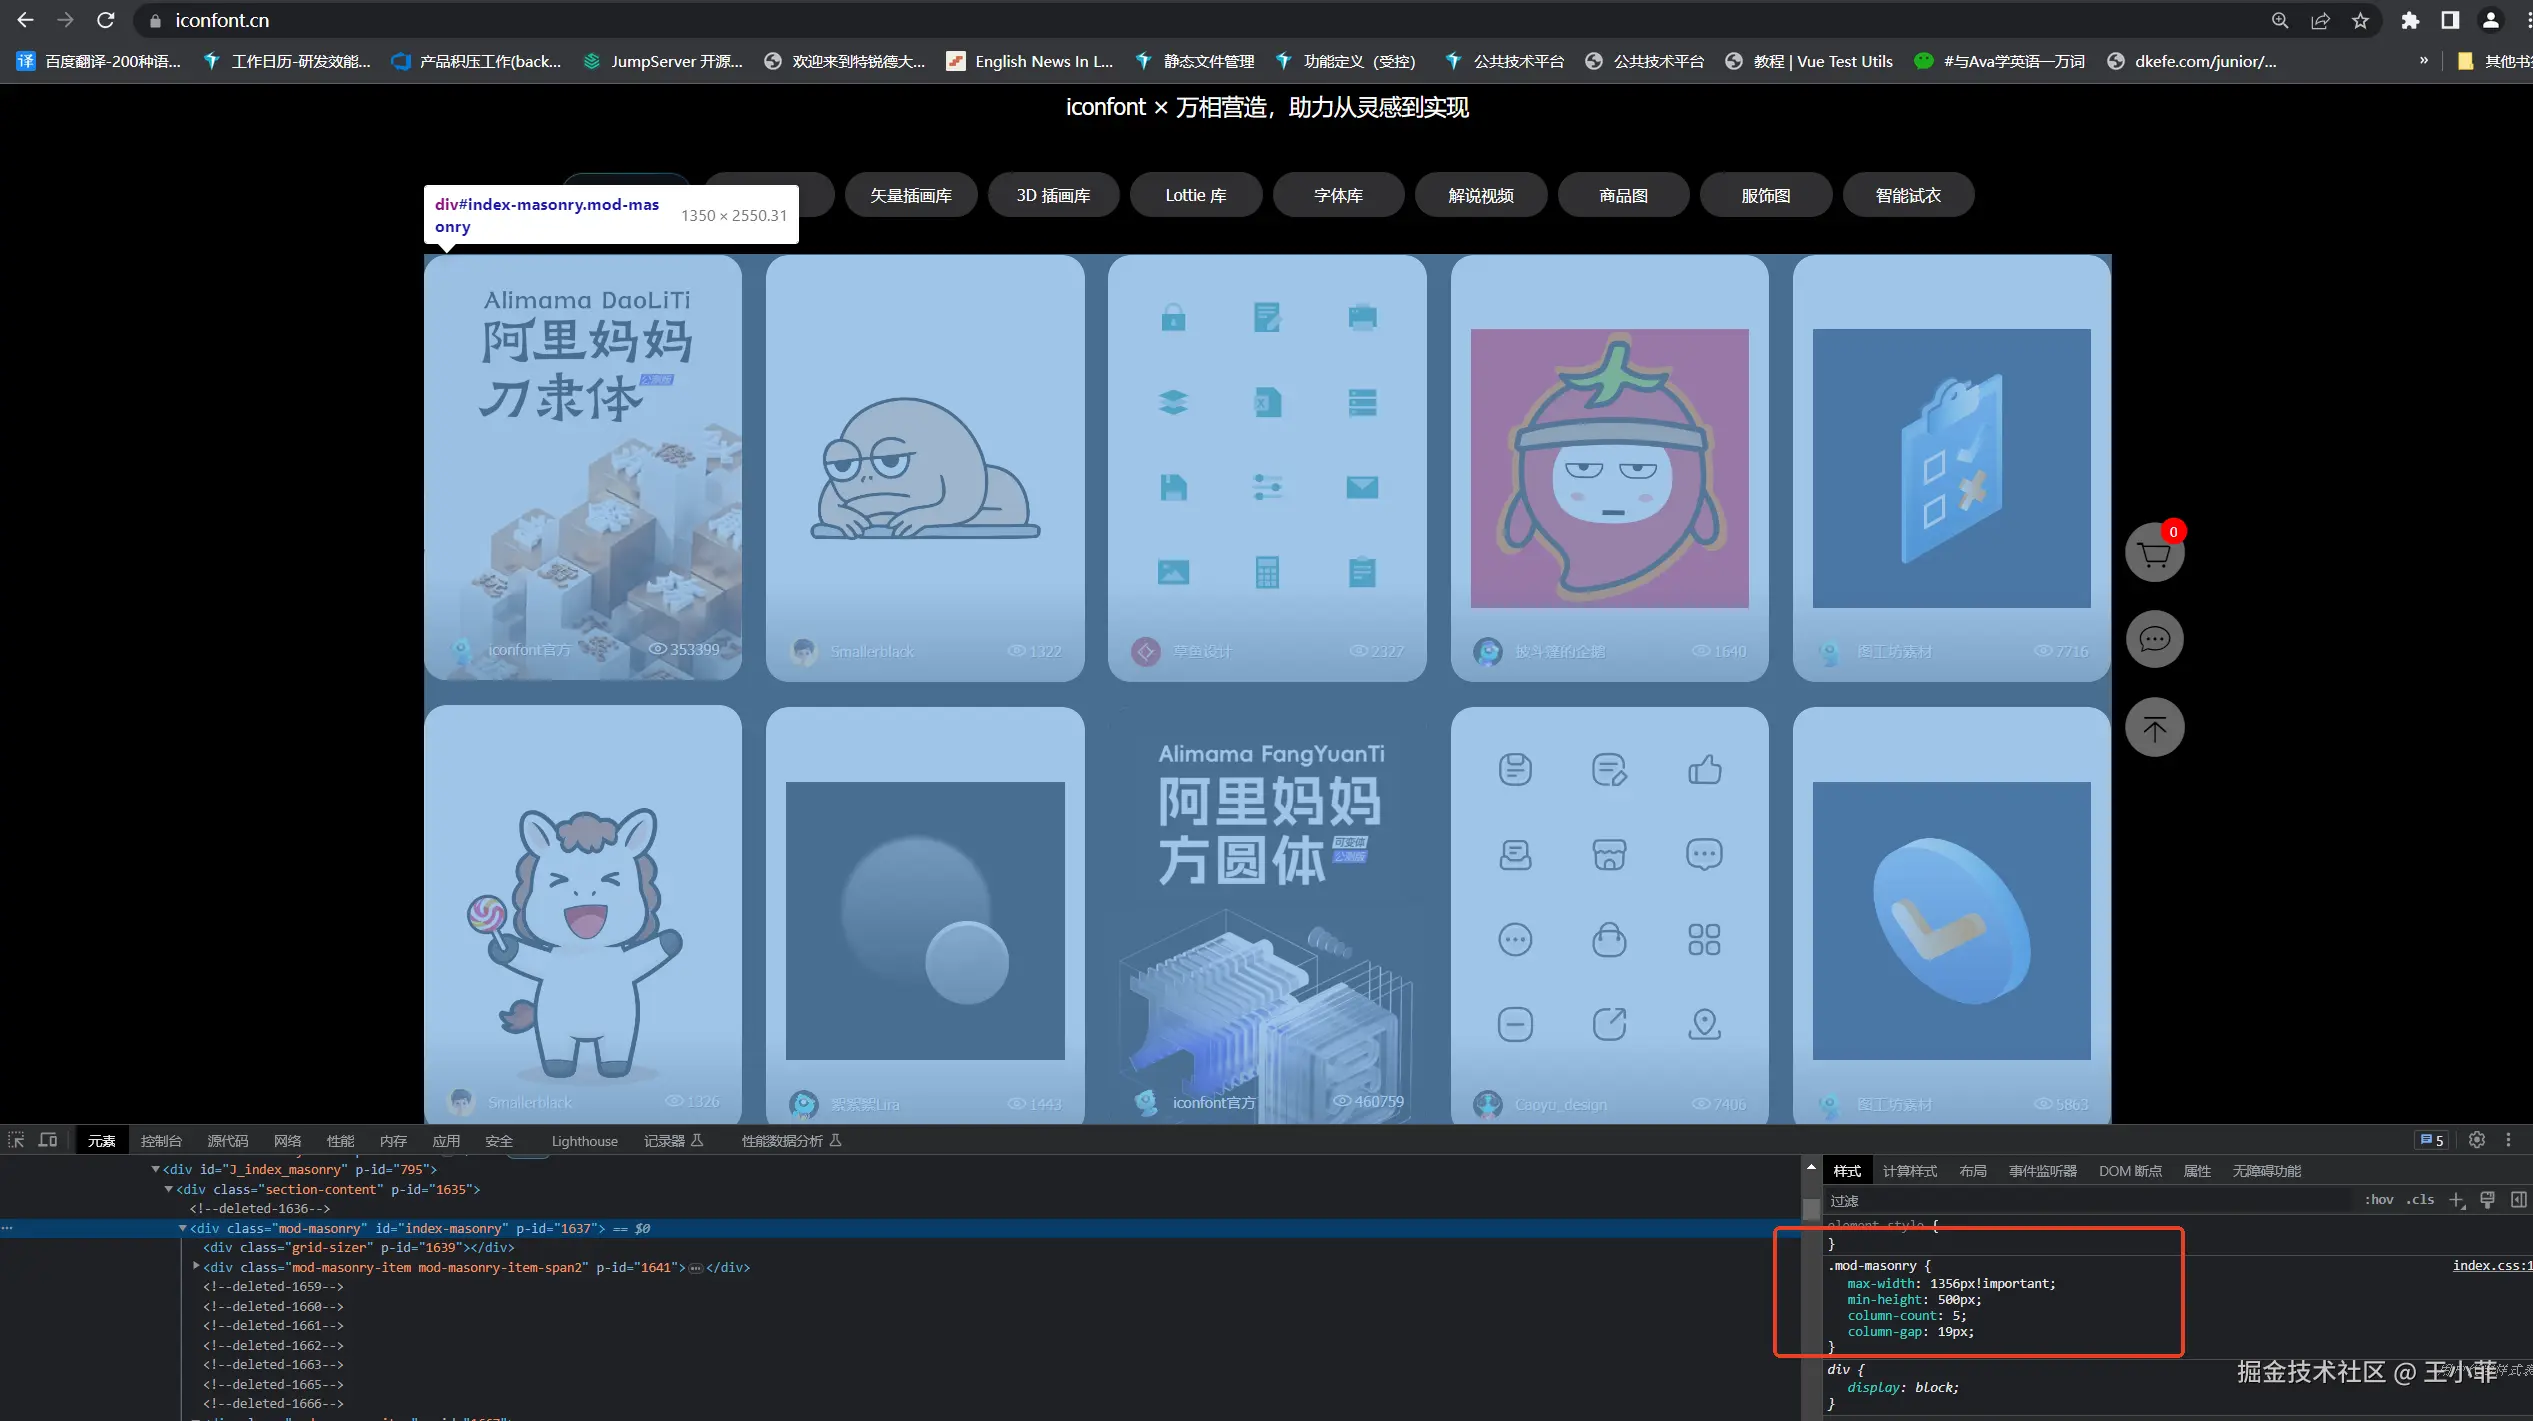Image resolution: width=2533 pixels, height=1421 pixels.
Task: Toggle the device toolbar icon
Action: [48, 1140]
